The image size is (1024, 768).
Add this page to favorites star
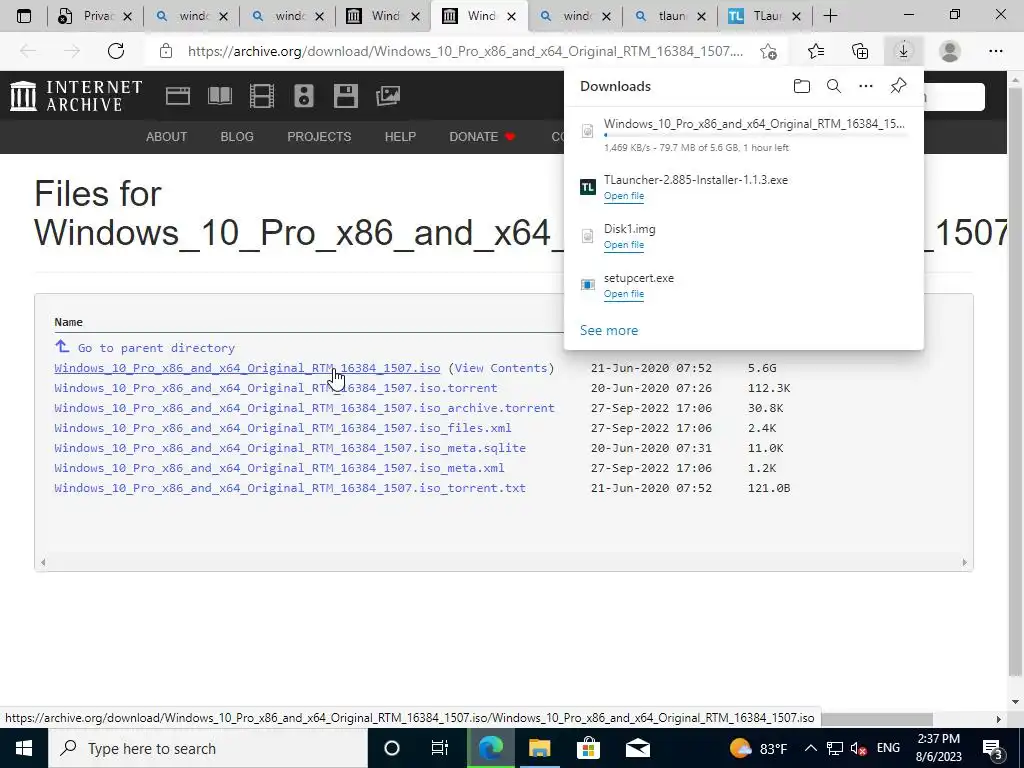(x=769, y=51)
